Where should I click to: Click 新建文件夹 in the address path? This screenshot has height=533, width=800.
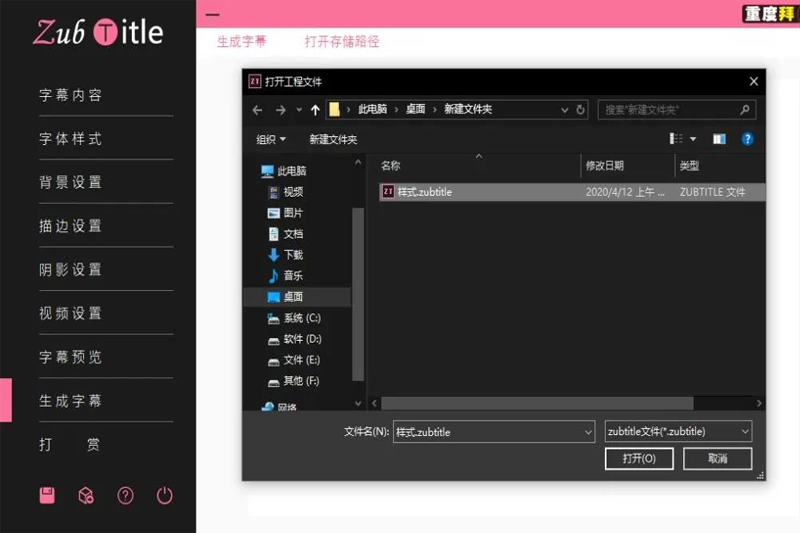(x=468, y=109)
